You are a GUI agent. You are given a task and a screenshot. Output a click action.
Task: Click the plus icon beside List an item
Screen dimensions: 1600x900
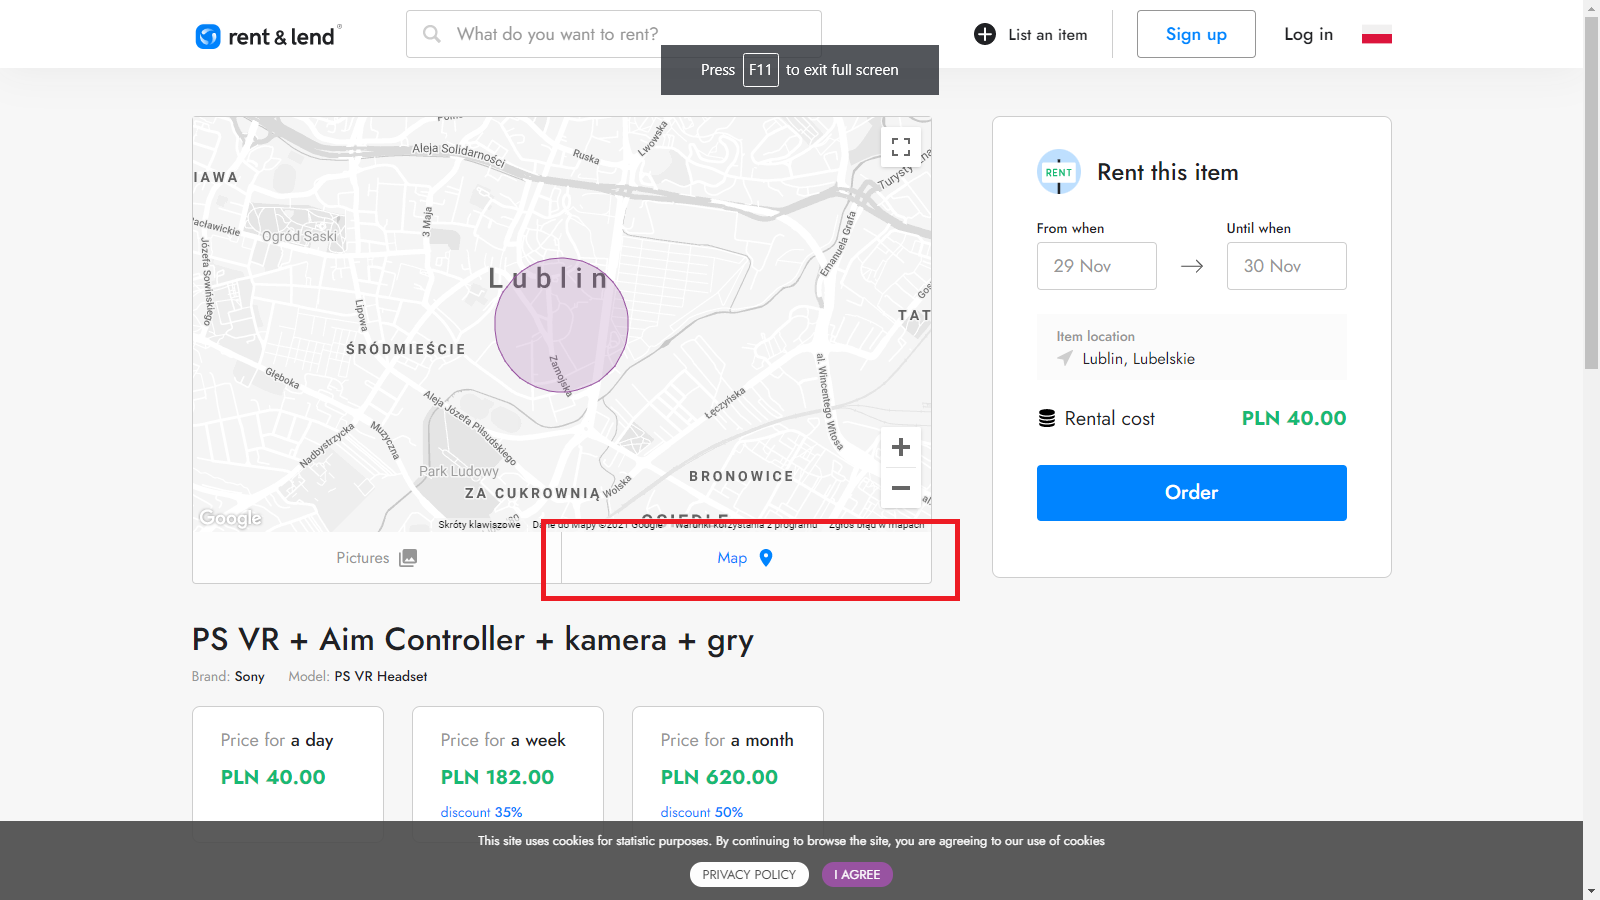(x=985, y=34)
